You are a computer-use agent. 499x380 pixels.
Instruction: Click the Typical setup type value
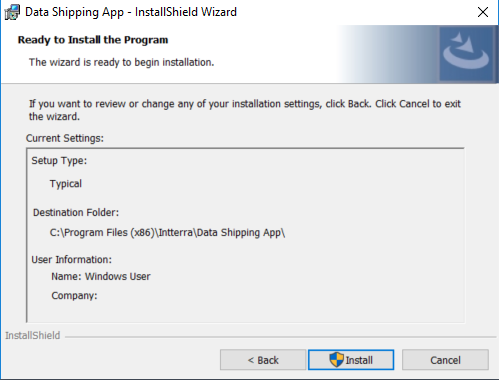pos(66,184)
